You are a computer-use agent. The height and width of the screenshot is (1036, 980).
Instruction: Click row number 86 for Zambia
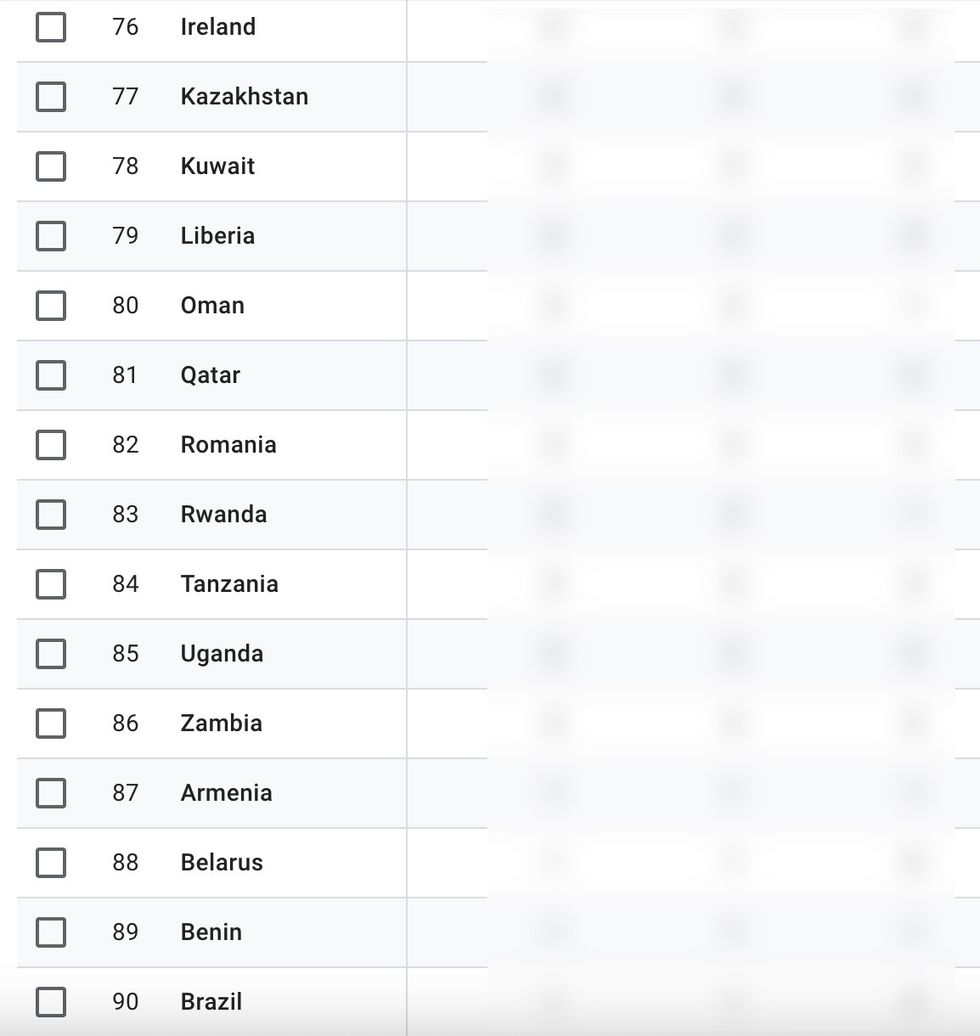pyautogui.click(x=125, y=723)
